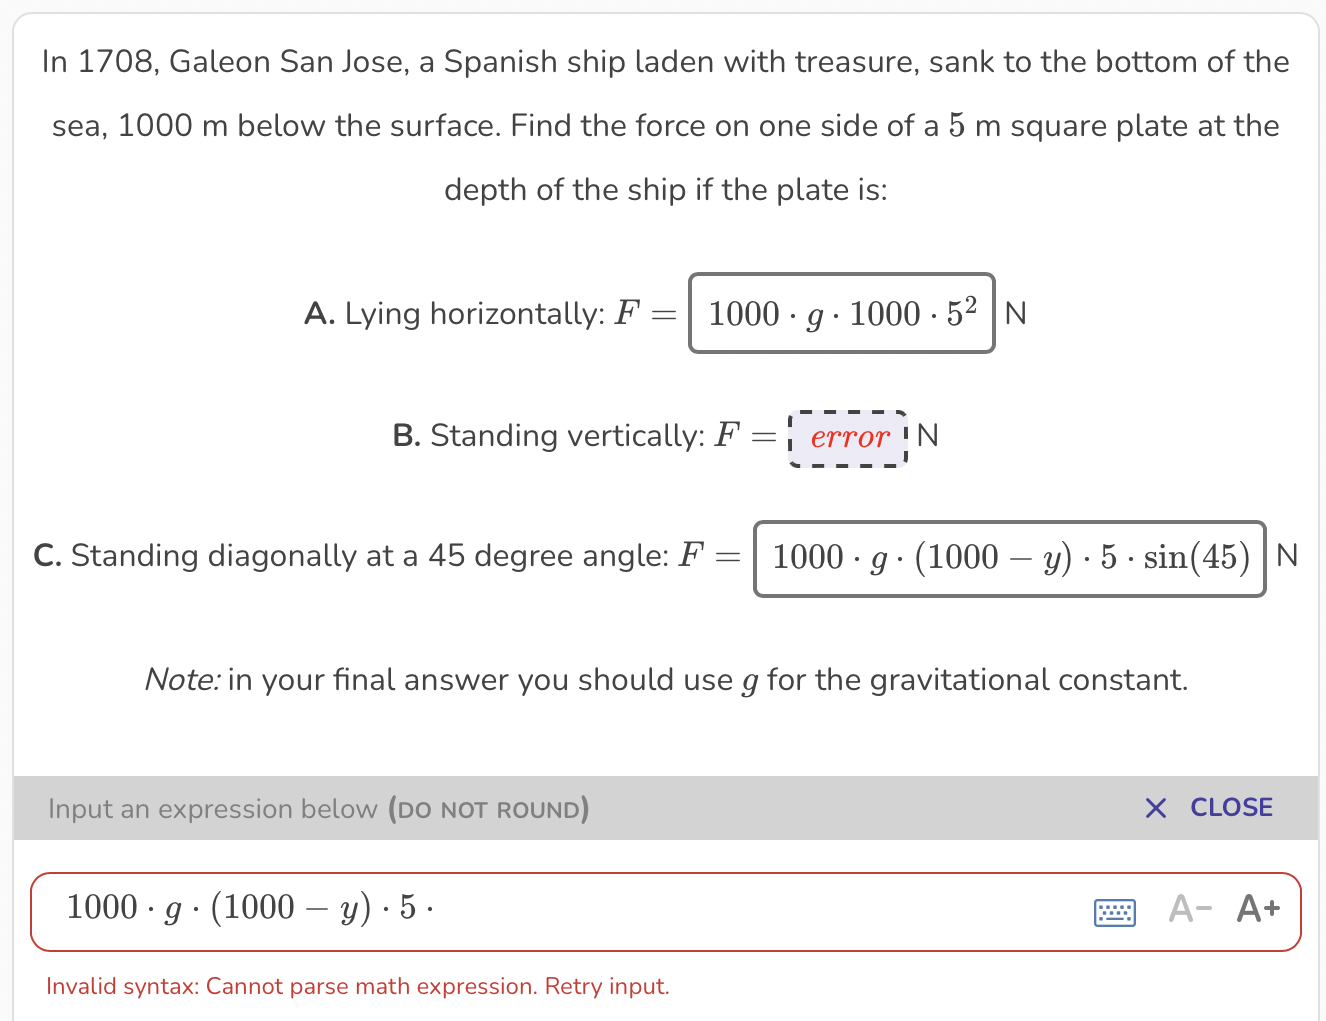Click the 'DO NOT ROUND' label text
1326x1021 pixels.
click(487, 810)
